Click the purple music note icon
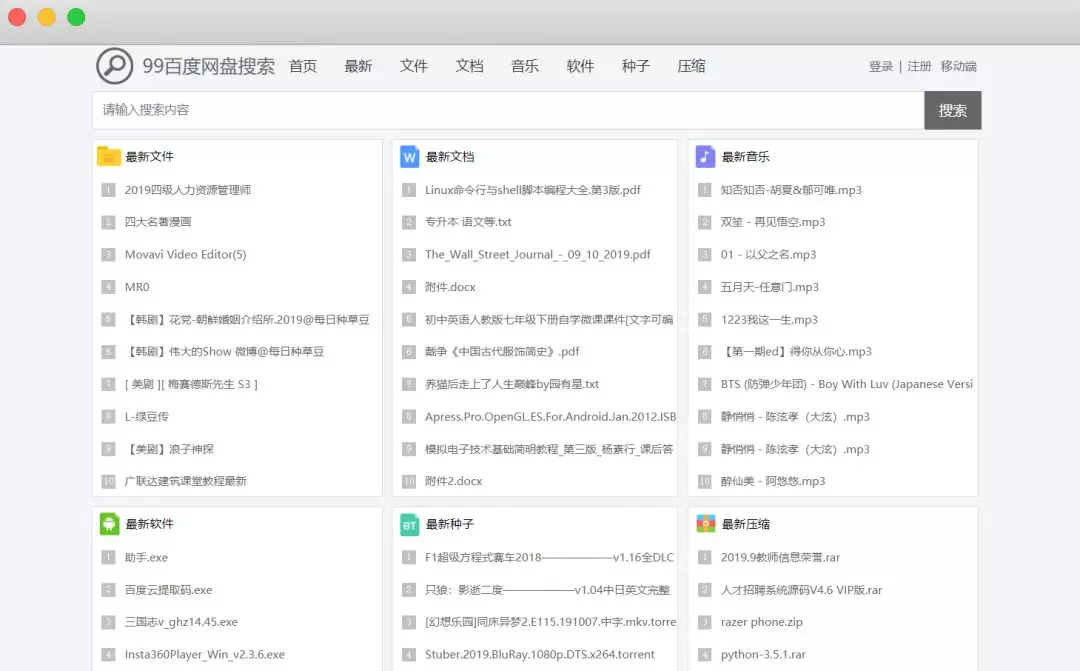 pyautogui.click(x=705, y=156)
